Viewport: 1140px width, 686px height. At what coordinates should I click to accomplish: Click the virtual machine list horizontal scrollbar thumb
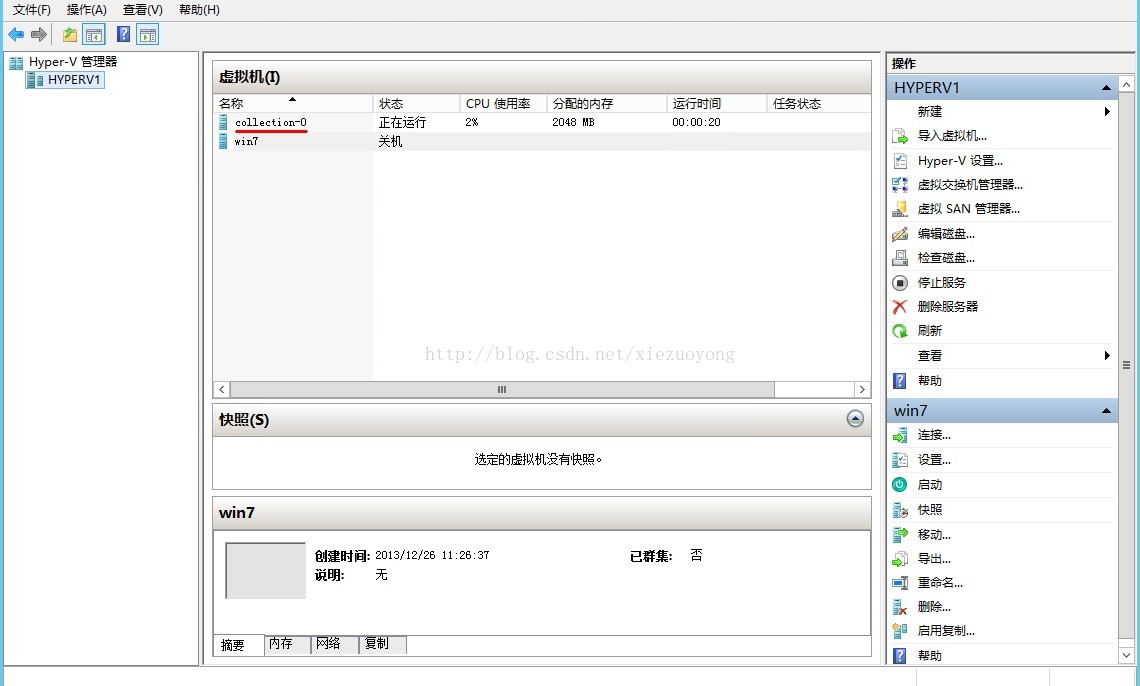[x=502, y=390]
